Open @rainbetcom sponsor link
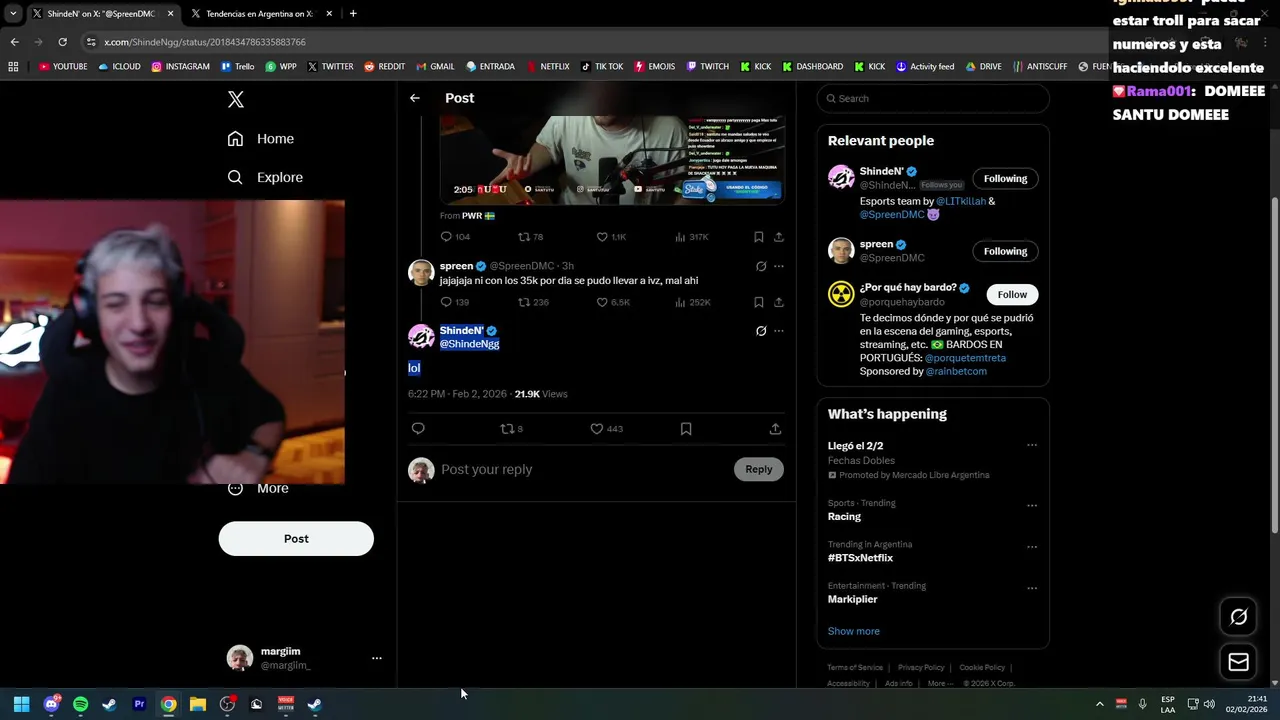The height and width of the screenshot is (720, 1280). (x=956, y=371)
